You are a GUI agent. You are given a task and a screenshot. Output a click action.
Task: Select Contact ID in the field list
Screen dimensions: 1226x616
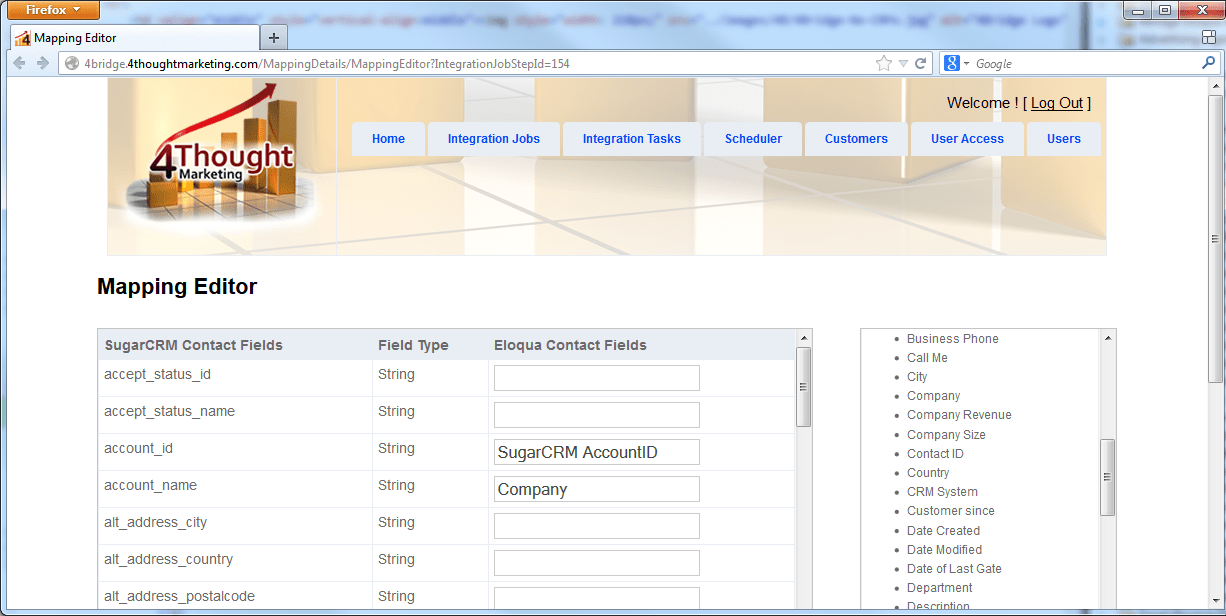[935, 454]
